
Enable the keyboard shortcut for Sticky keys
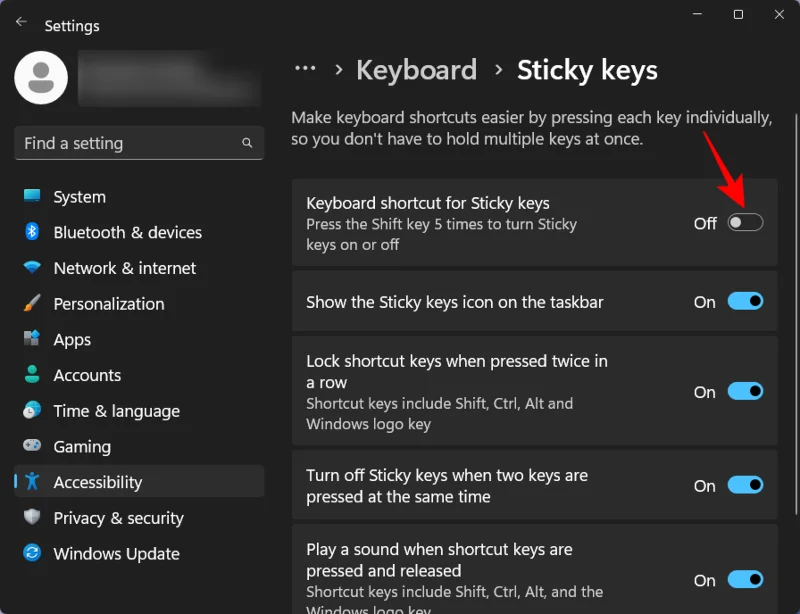[x=745, y=224]
